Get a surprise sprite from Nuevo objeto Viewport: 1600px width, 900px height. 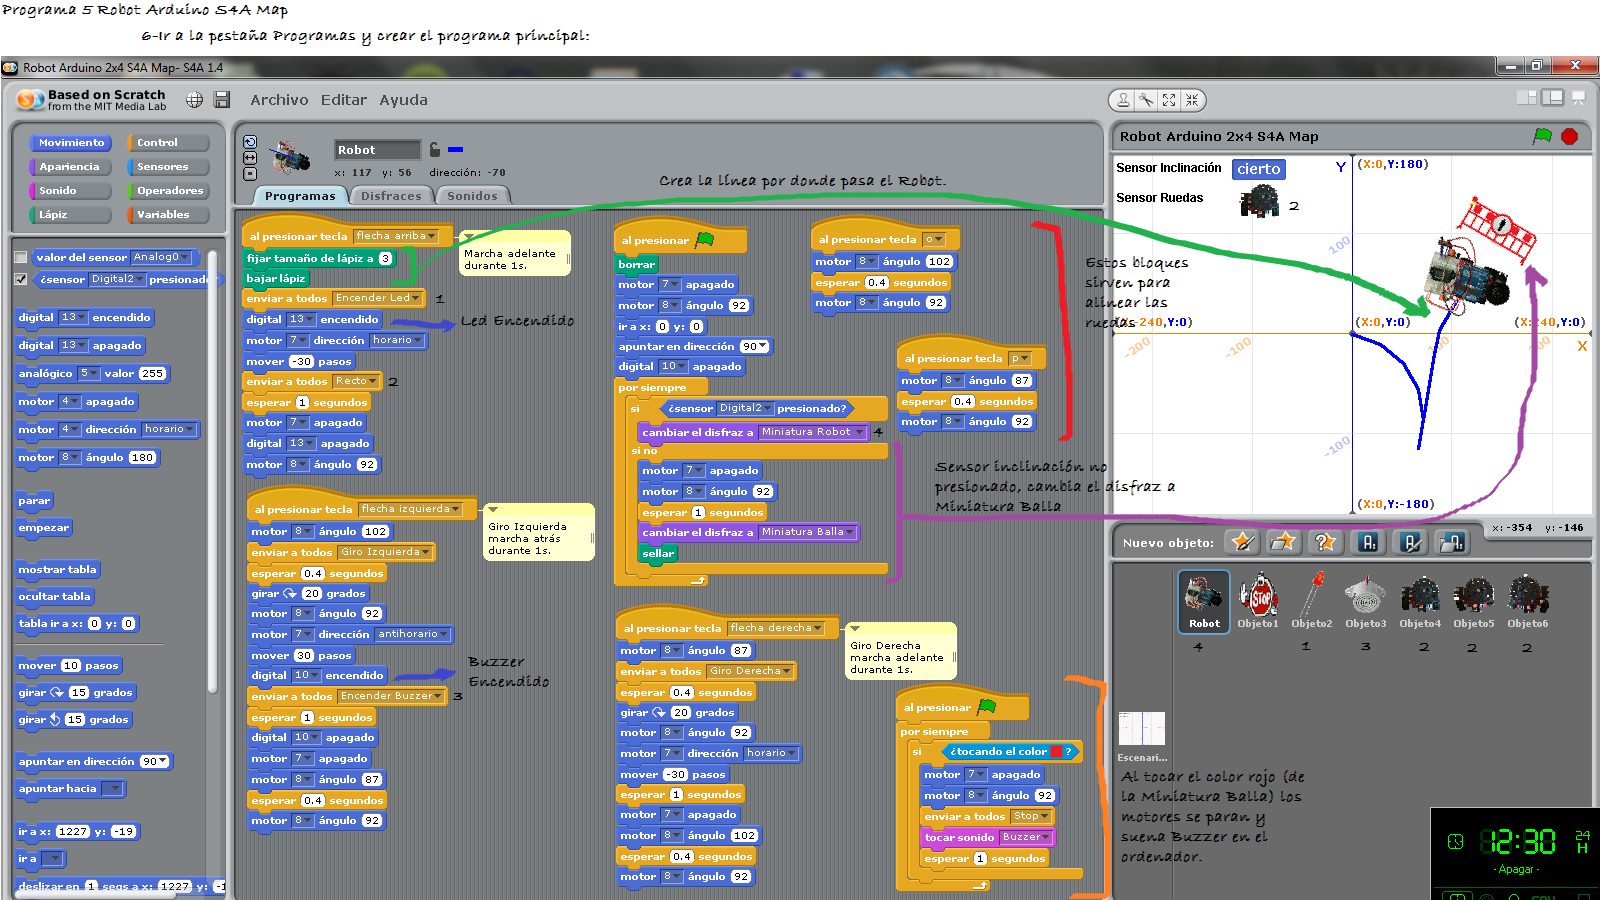[x=1324, y=542]
